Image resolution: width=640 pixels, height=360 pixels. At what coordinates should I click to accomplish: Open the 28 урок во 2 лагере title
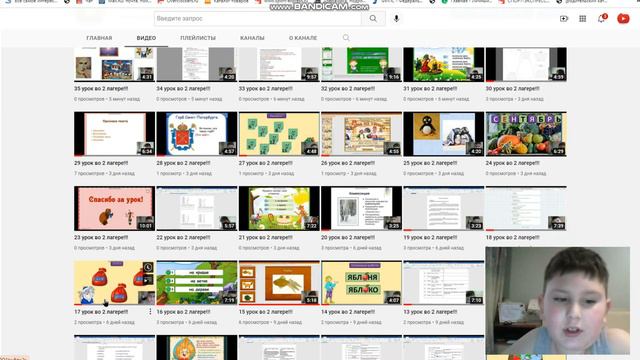coord(183,163)
